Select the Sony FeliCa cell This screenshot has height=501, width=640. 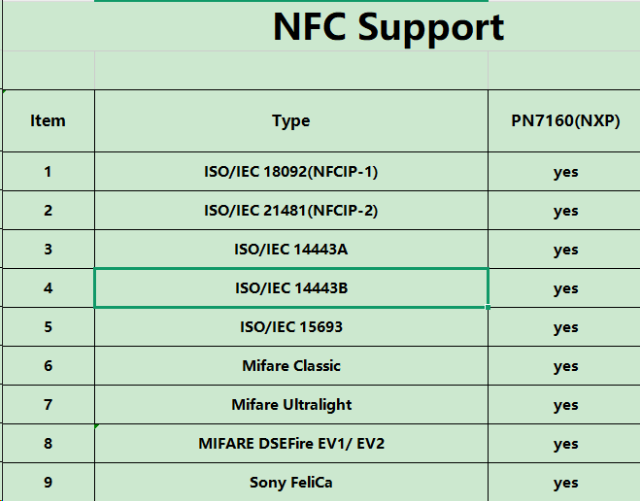click(291, 482)
